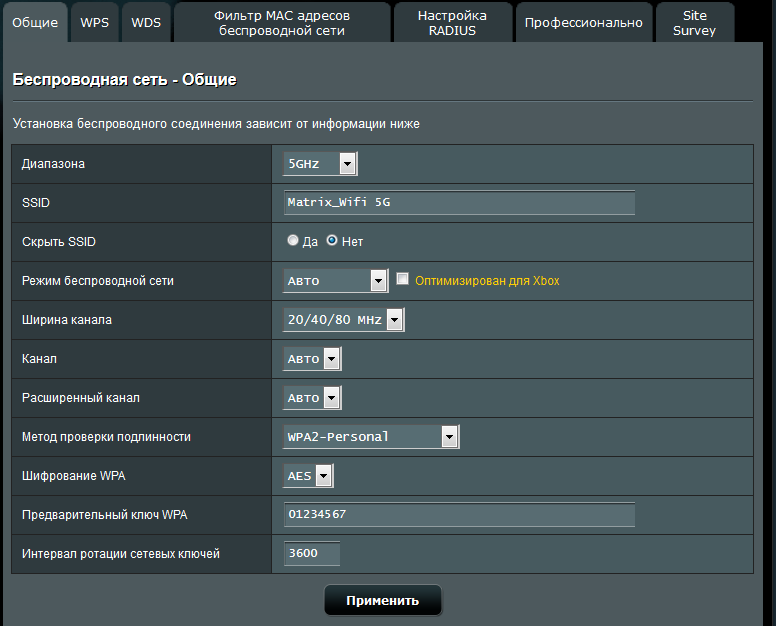Image resolution: width=776 pixels, height=626 pixels.
Task: Focus the Предварительный ключ WPA field
Action: pyautogui.click(x=459, y=515)
